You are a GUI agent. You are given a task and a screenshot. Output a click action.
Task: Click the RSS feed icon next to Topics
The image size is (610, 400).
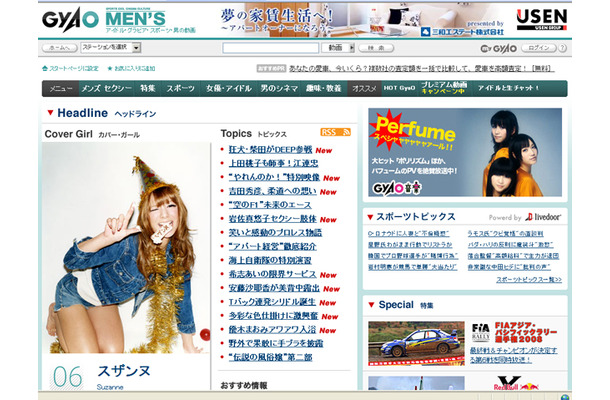pos(336,132)
